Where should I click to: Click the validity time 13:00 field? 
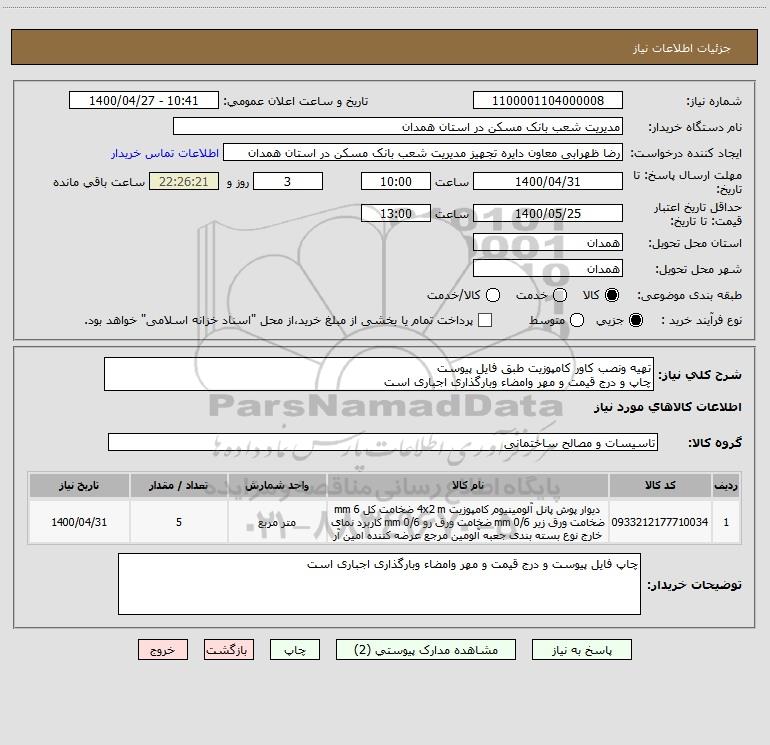click(396, 213)
